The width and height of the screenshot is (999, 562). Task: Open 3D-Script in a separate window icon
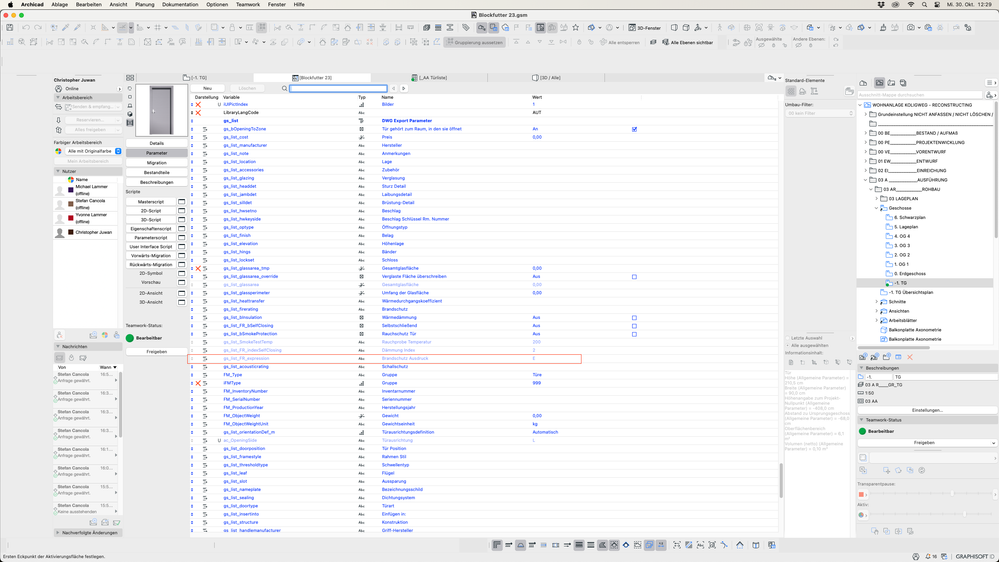click(182, 219)
